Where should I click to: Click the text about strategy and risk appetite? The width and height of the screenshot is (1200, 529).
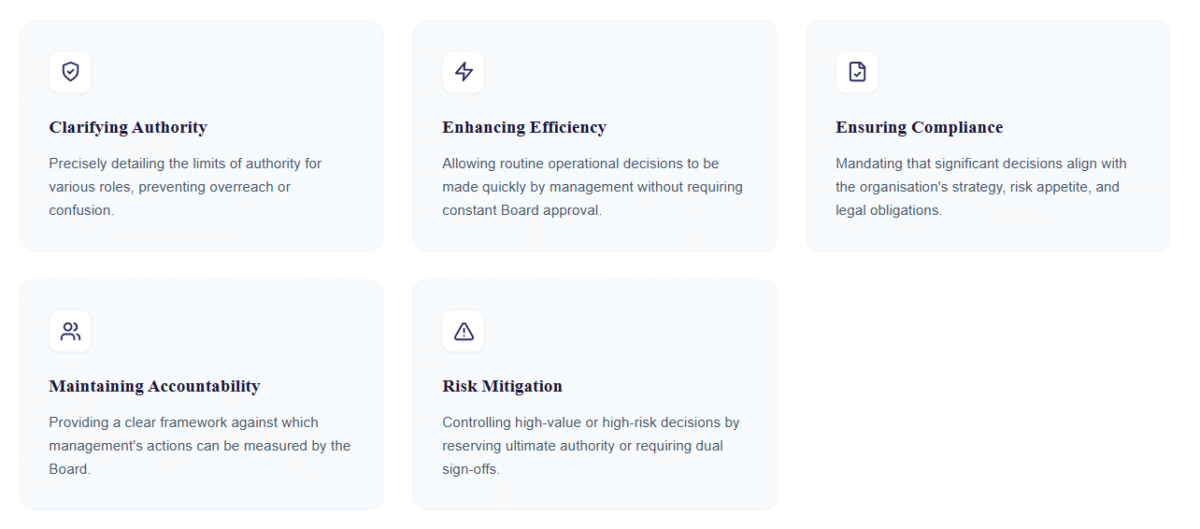tap(981, 187)
